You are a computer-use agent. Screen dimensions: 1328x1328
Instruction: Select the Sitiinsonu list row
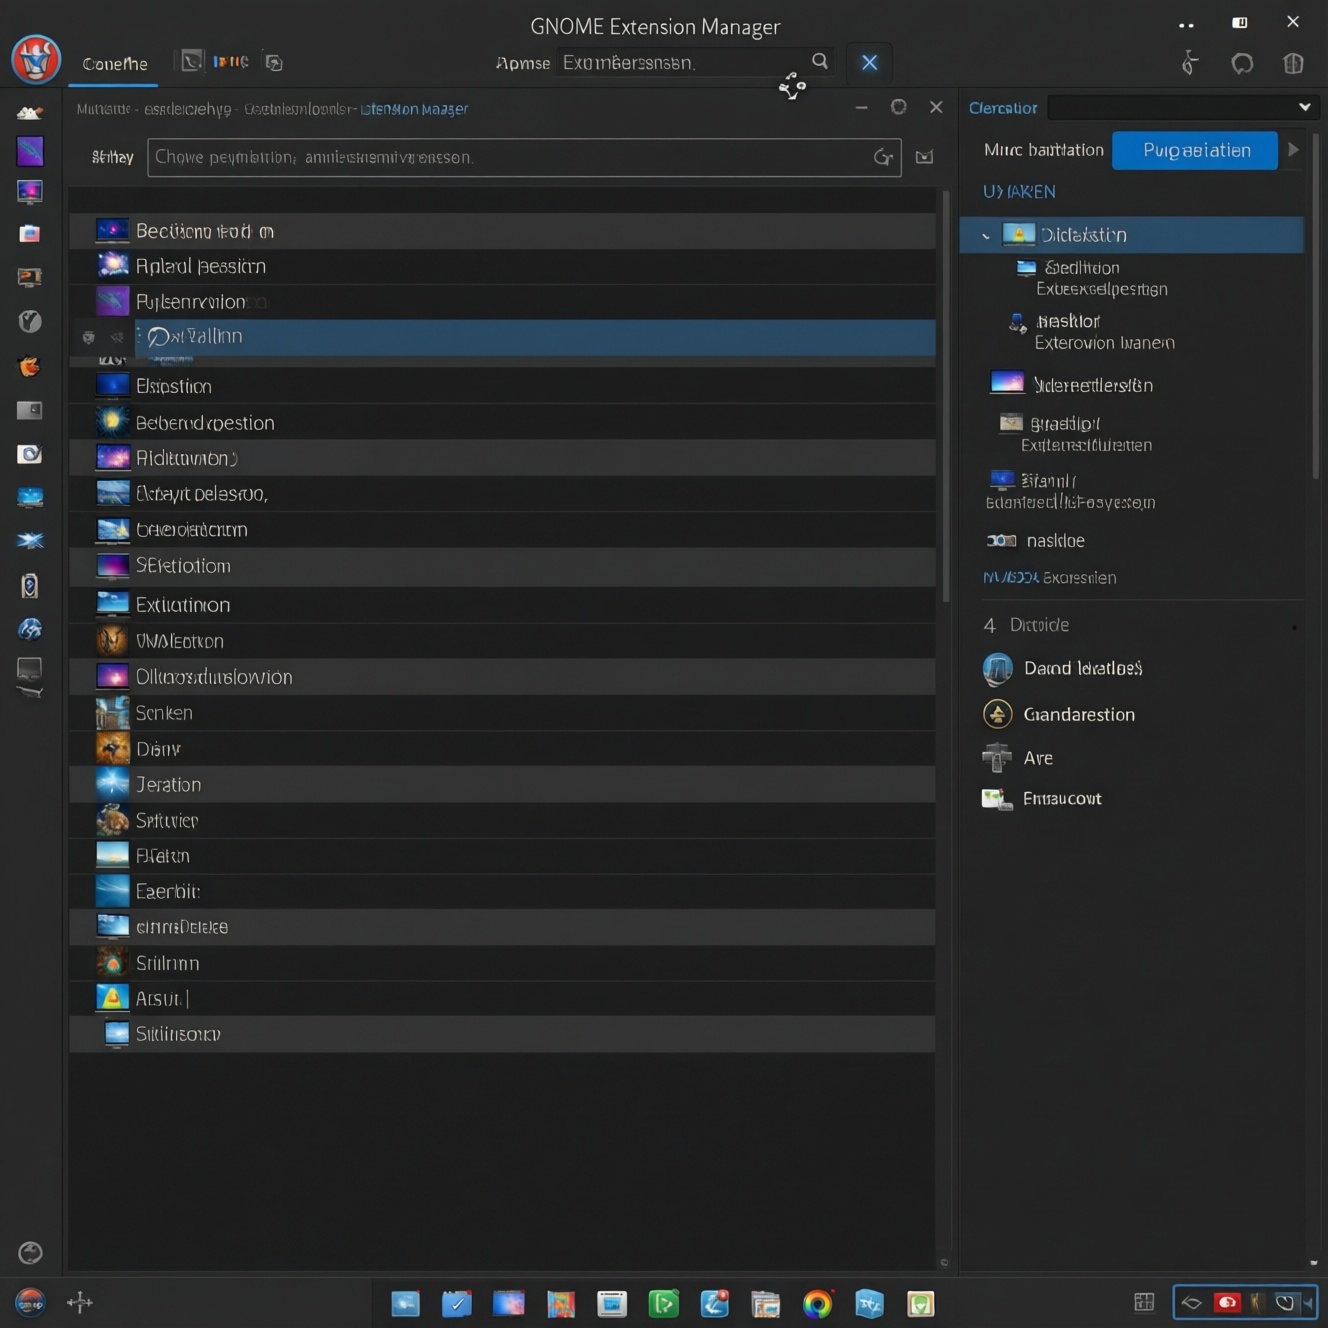point(502,1033)
